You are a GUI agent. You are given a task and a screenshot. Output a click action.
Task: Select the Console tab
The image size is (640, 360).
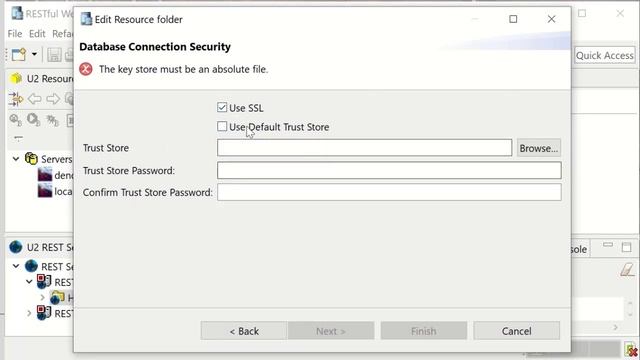coord(579,249)
